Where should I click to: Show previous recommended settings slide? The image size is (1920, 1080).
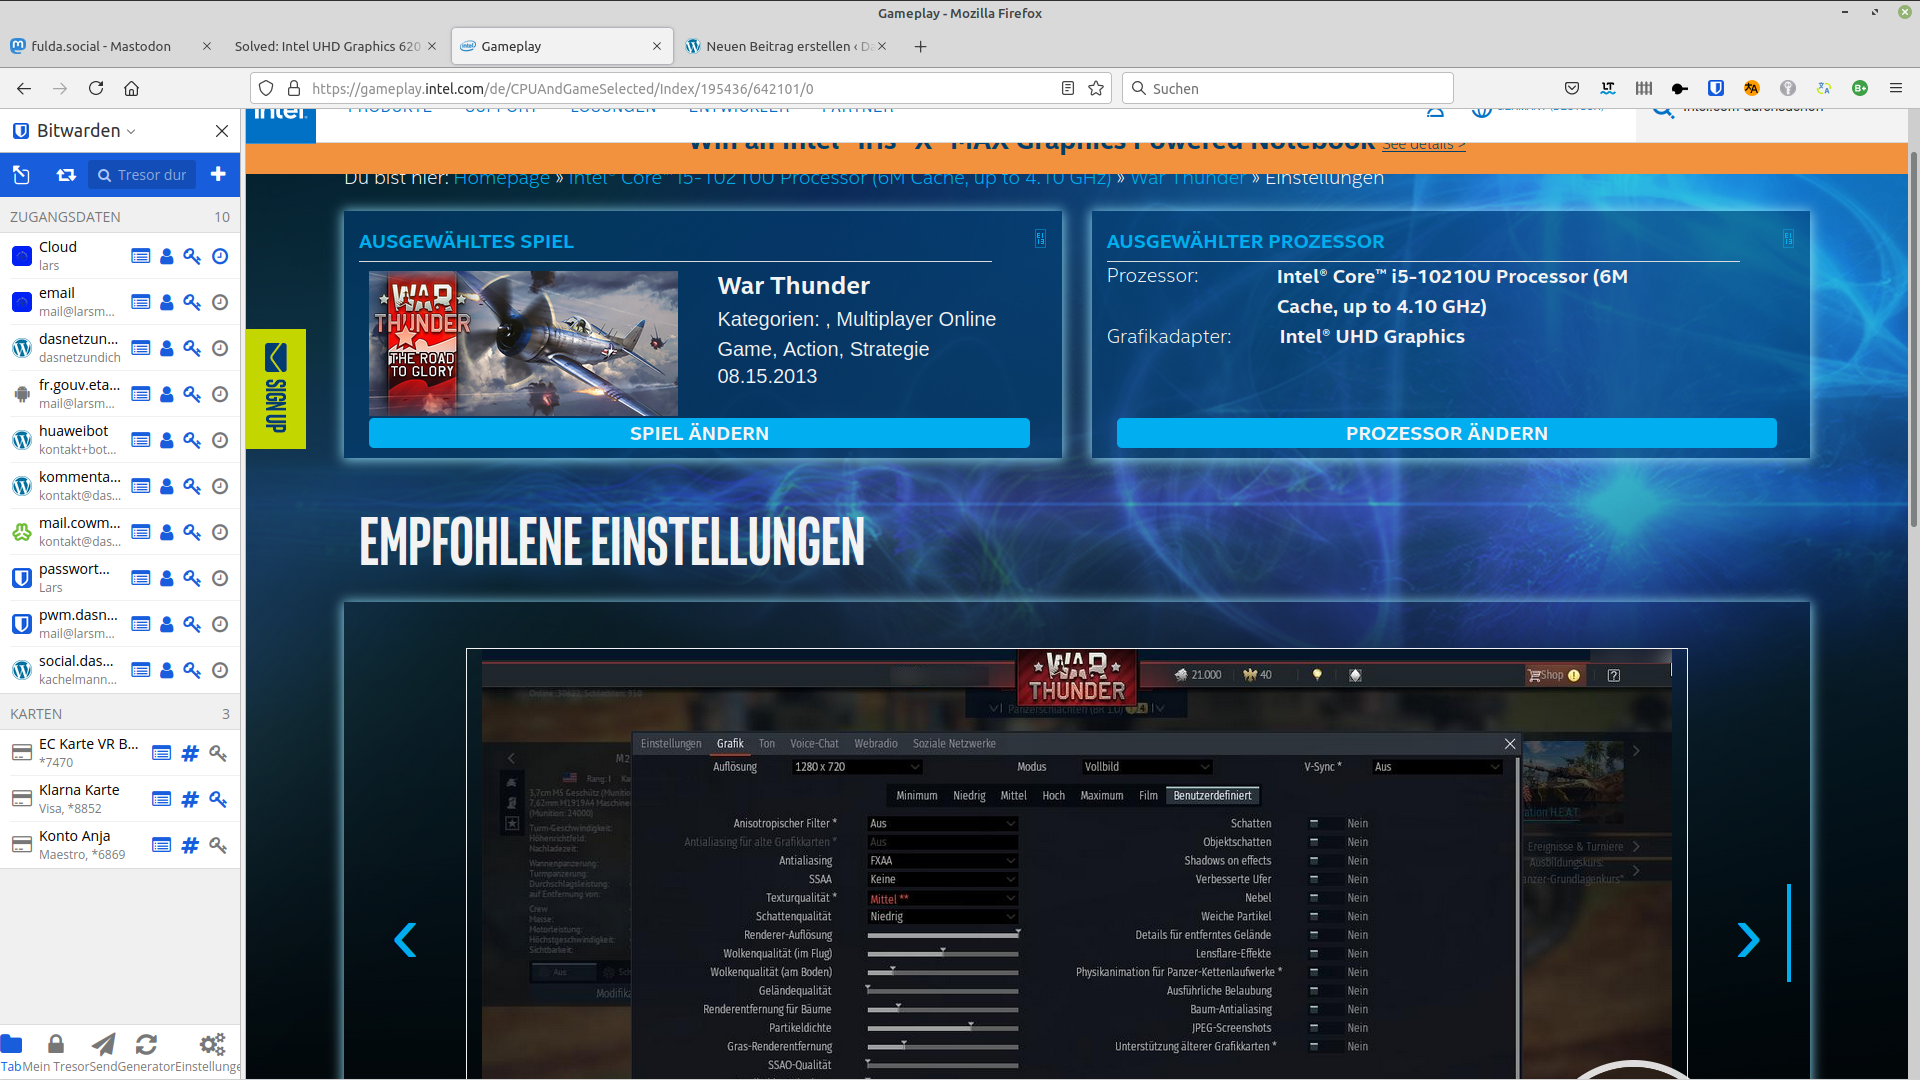405,940
